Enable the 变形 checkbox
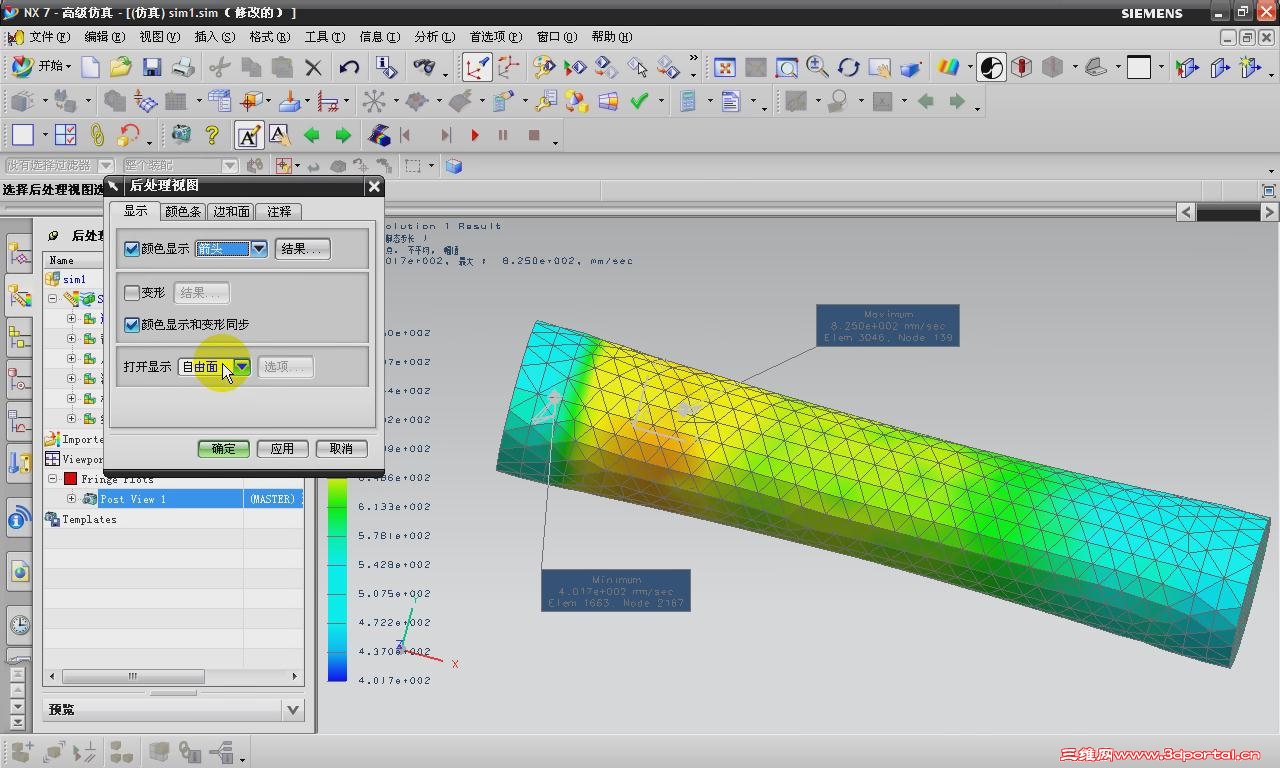This screenshot has height=768, width=1280. tap(132, 293)
